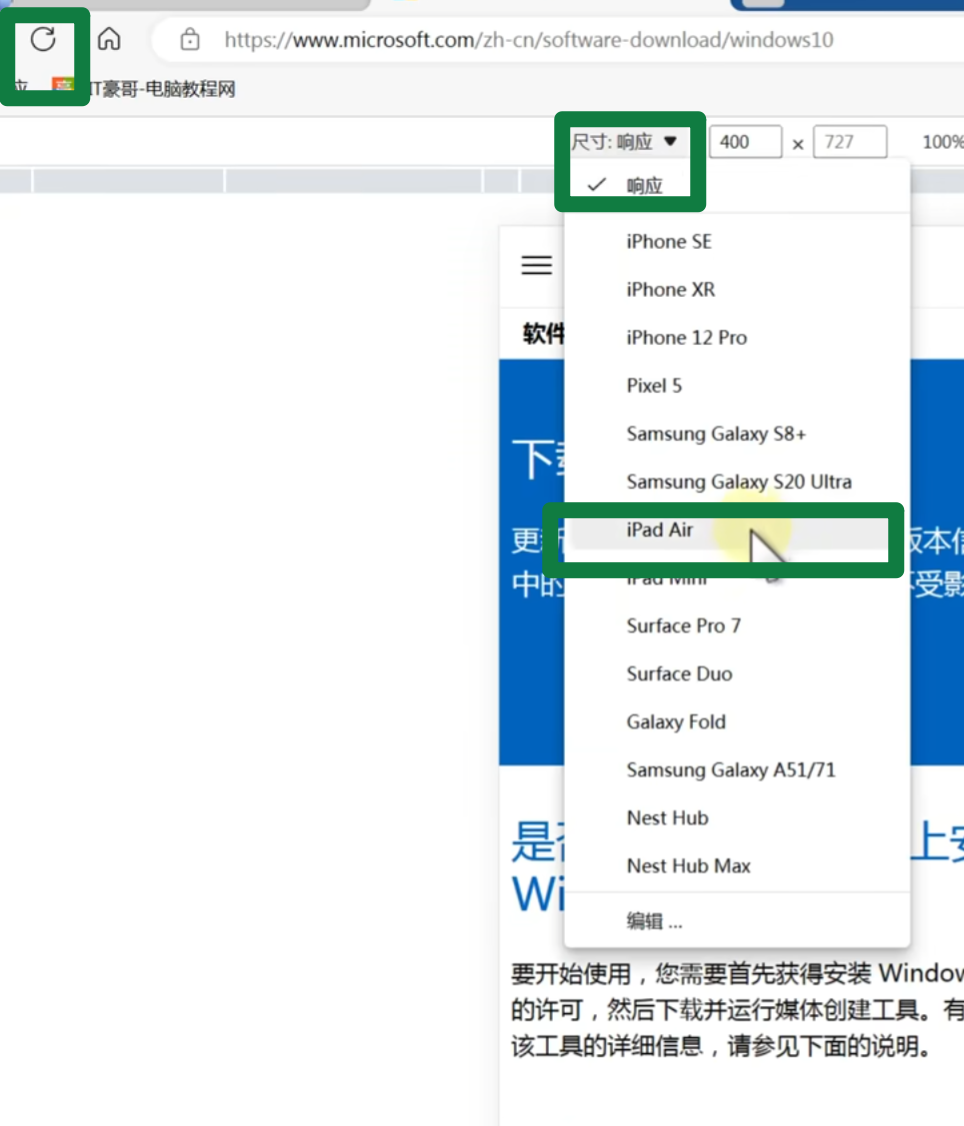Pick Nest Hub Max device
This screenshot has height=1126, width=964.
[737, 866]
